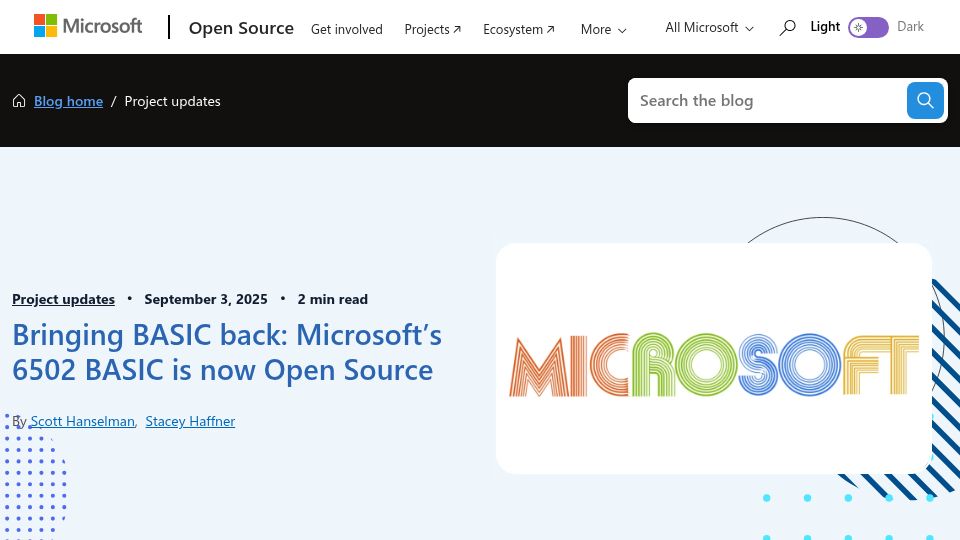960x540 pixels.
Task: Click the blue blog search button
Action: 925,100
